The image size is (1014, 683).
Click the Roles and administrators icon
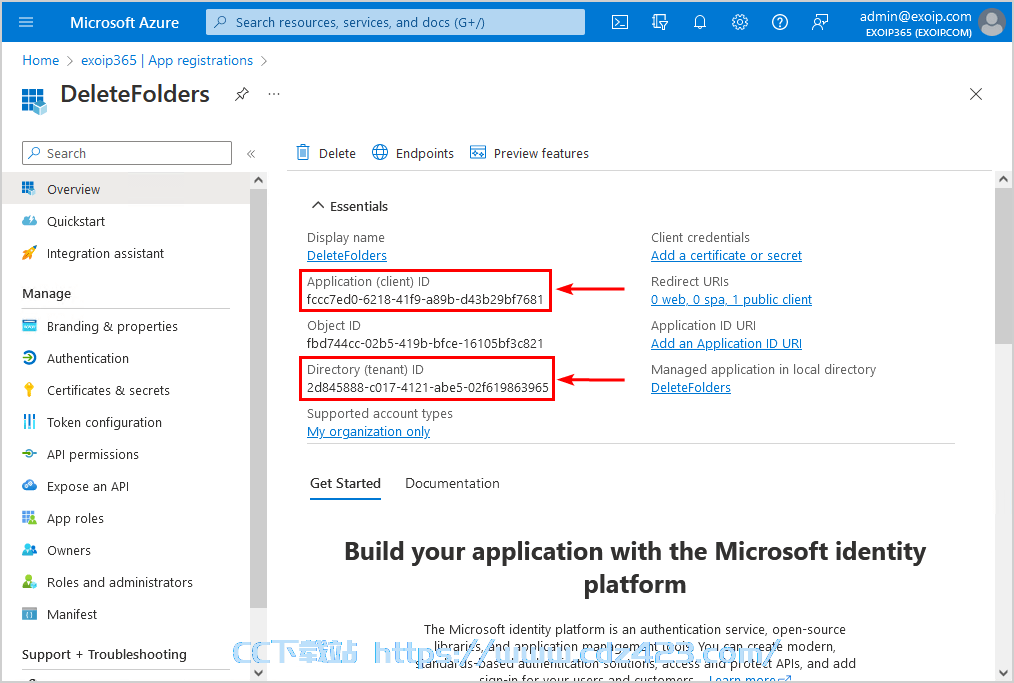click(29, 581)
